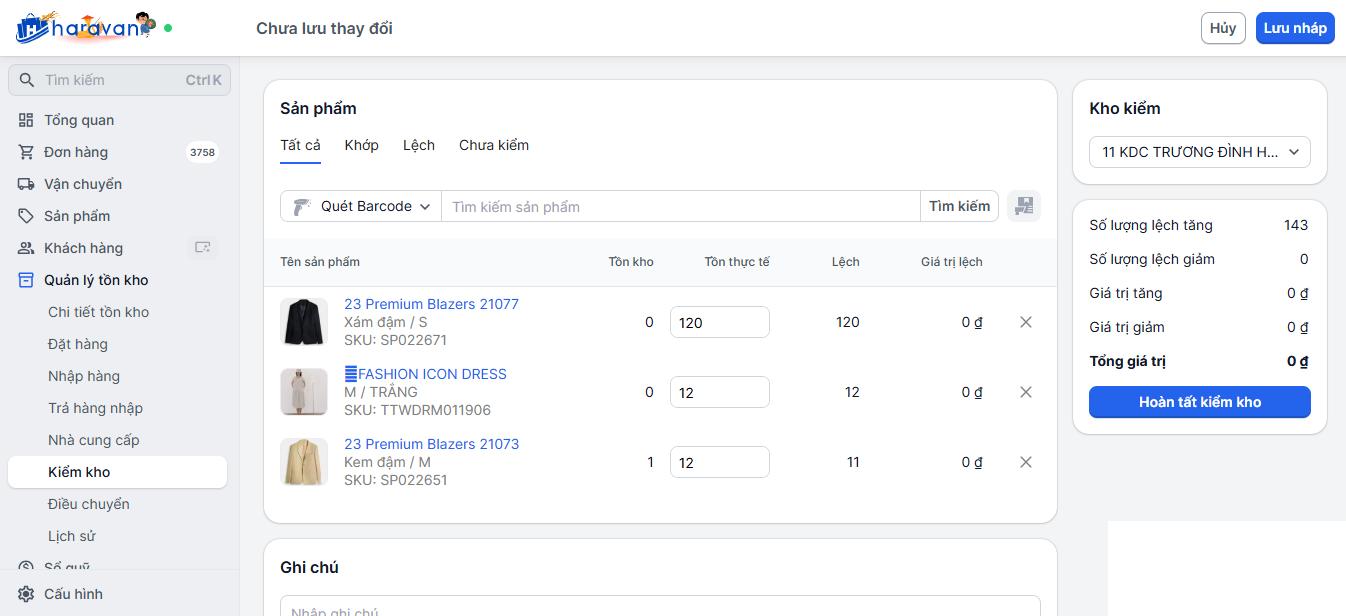
Task: Open Cấu hình settings gear
Action: coord(26,594)
